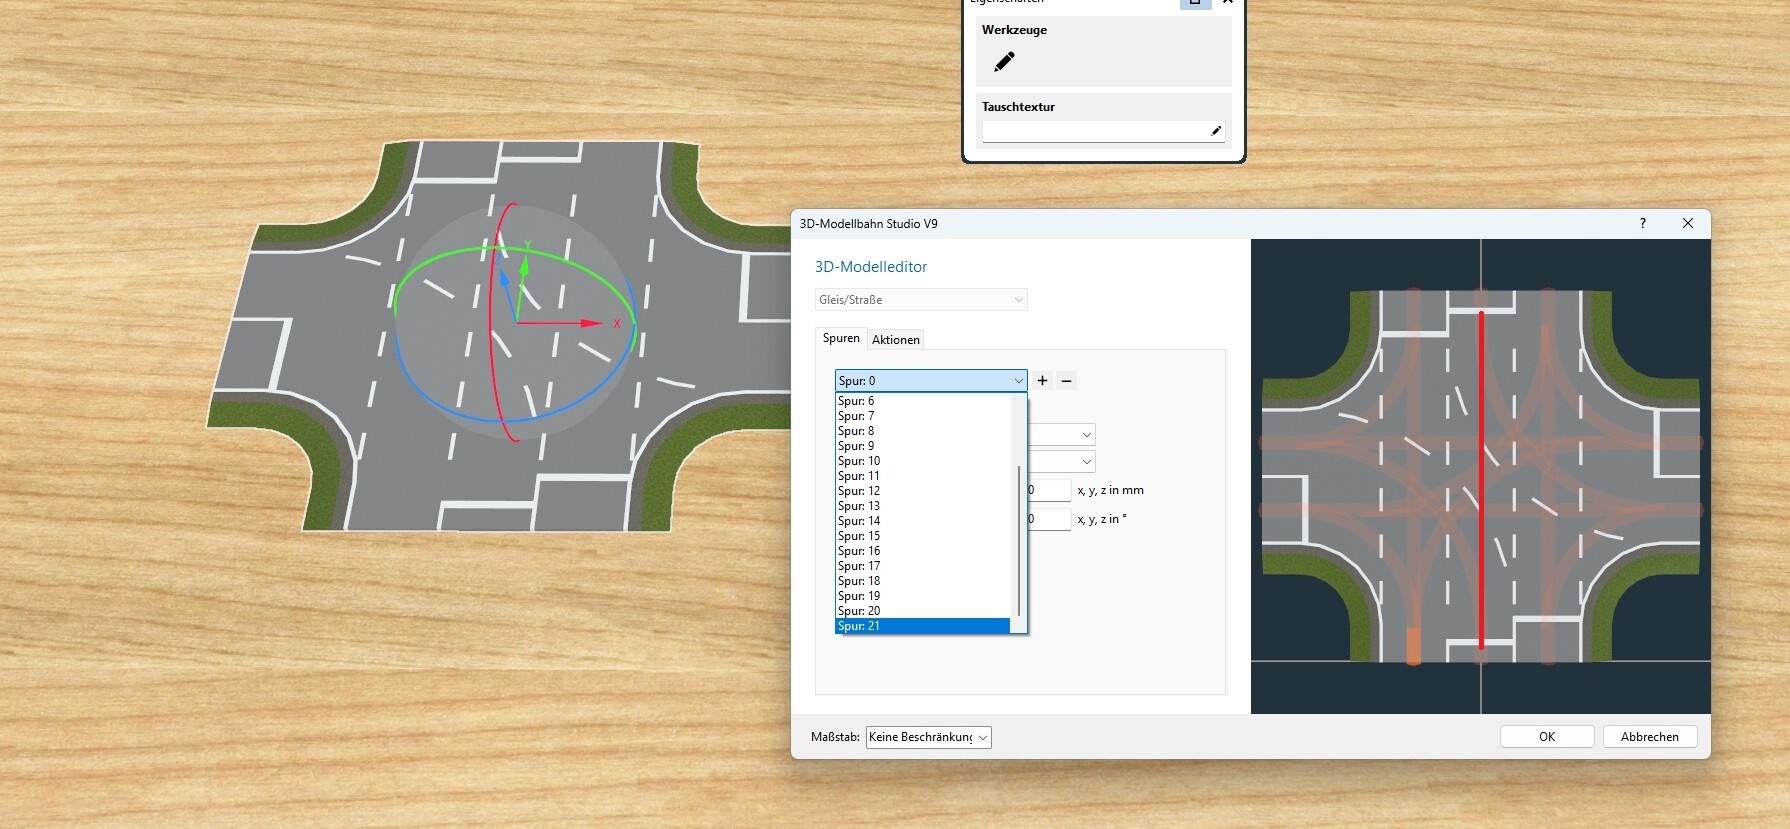1790x829 pixels.
Task: Select 'Spur: 17' in the list
Action: pos(923,566)
